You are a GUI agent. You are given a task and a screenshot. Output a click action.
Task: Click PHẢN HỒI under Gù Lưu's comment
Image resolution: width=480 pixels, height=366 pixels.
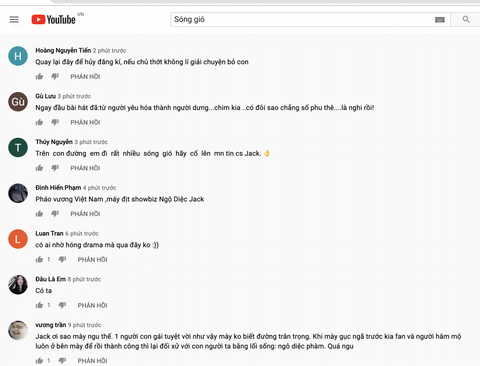click(85, 122)
